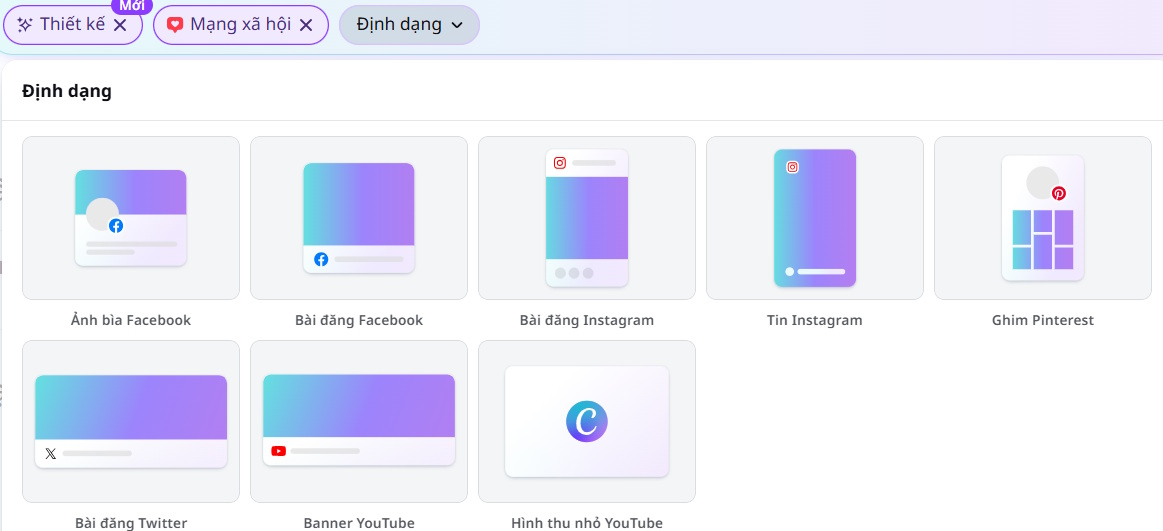
Task: Click the Ảnh bìa Facebook label
Action: [x=131, y=320]
